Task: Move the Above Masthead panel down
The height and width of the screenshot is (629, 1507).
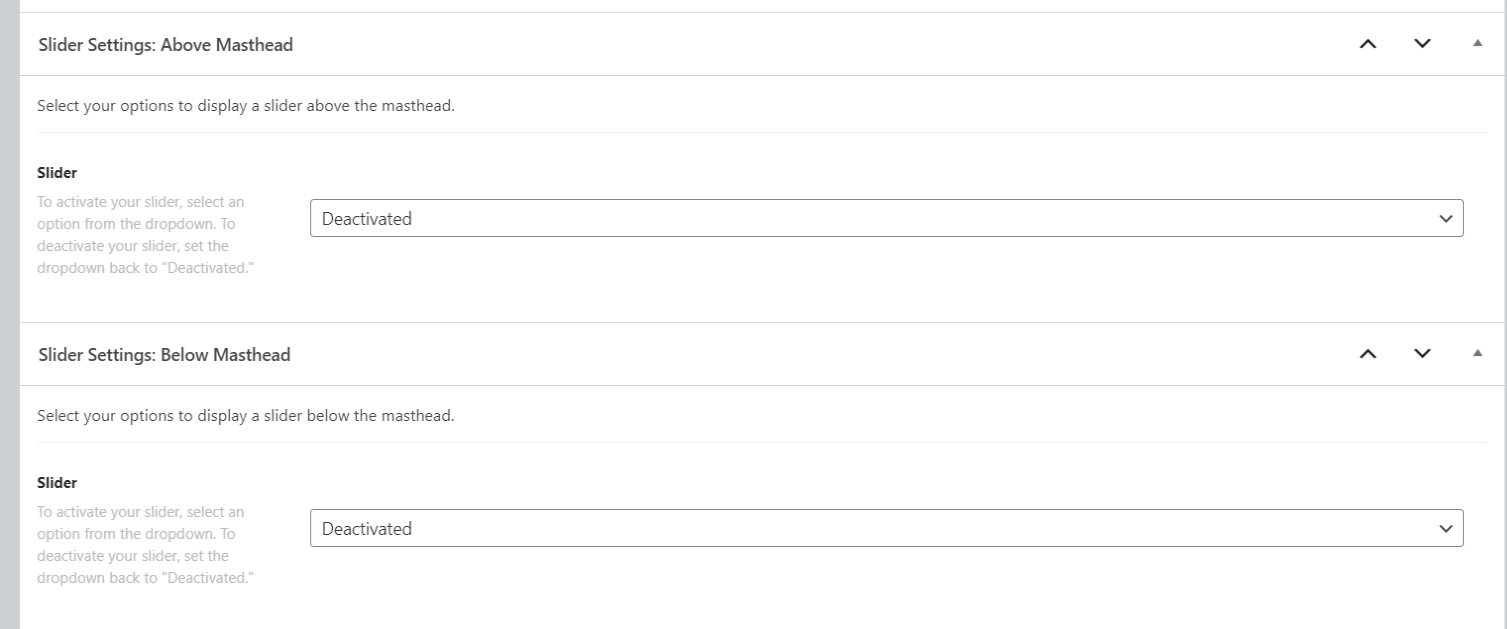Action: (1422, 44)
